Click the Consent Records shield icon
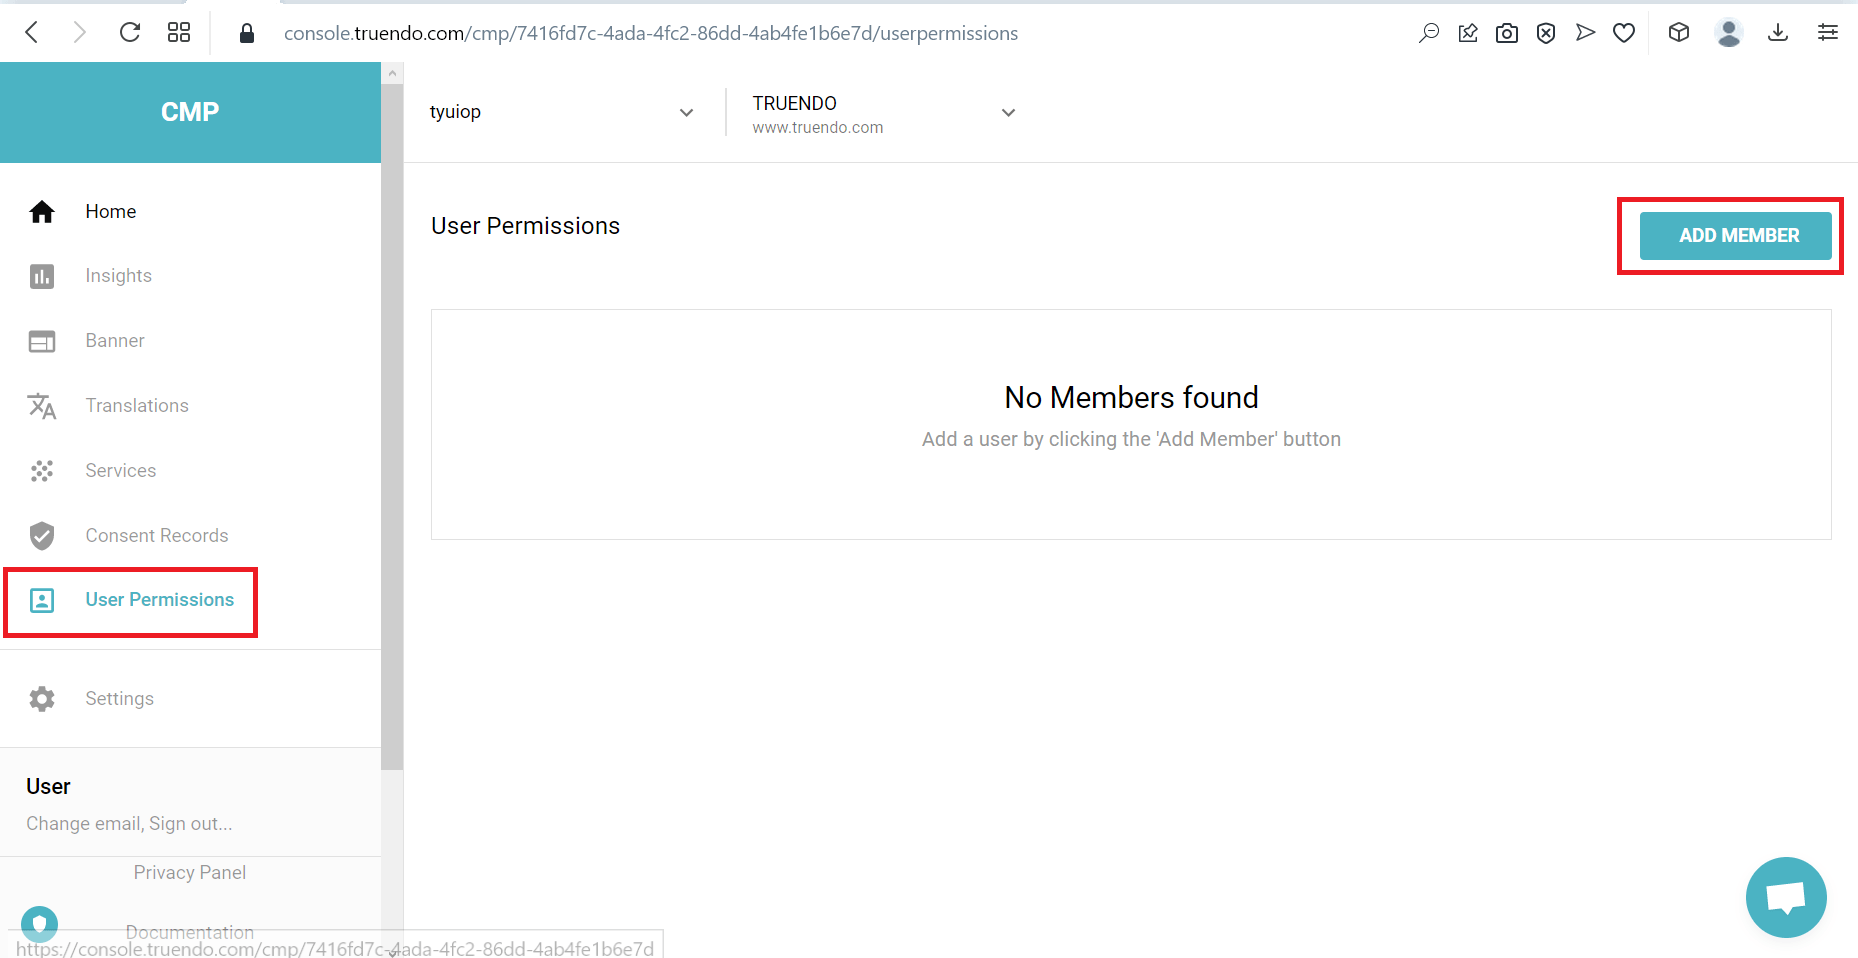Viewport: 1858px width, 958px height. [42, 536]
